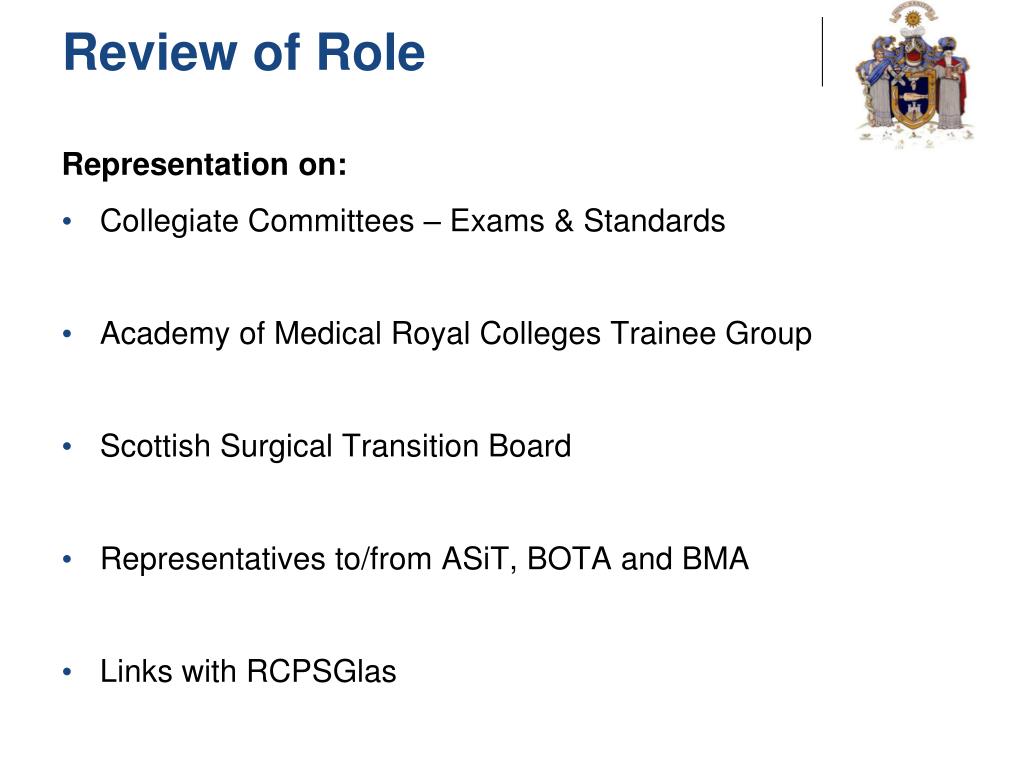Click the Review of Role title
Image resolution: width=1024 pixels, height=768 pixels.
click(x=244, y=52)
